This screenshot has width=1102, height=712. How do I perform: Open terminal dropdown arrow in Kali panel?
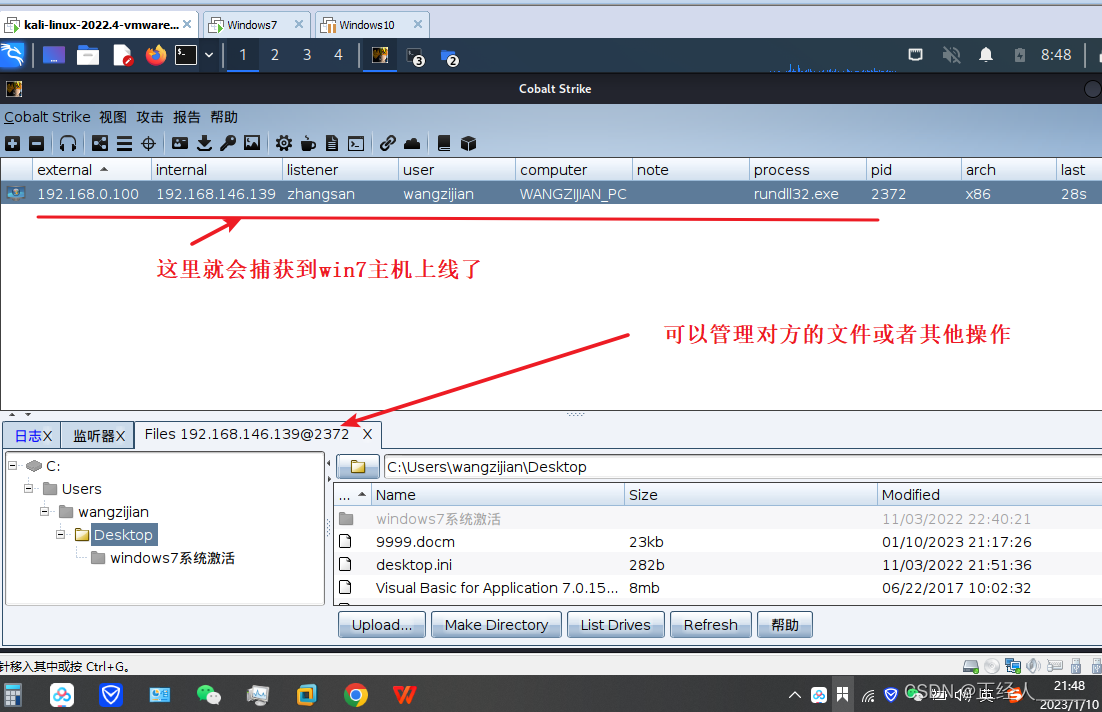click(x=209, y=55)
